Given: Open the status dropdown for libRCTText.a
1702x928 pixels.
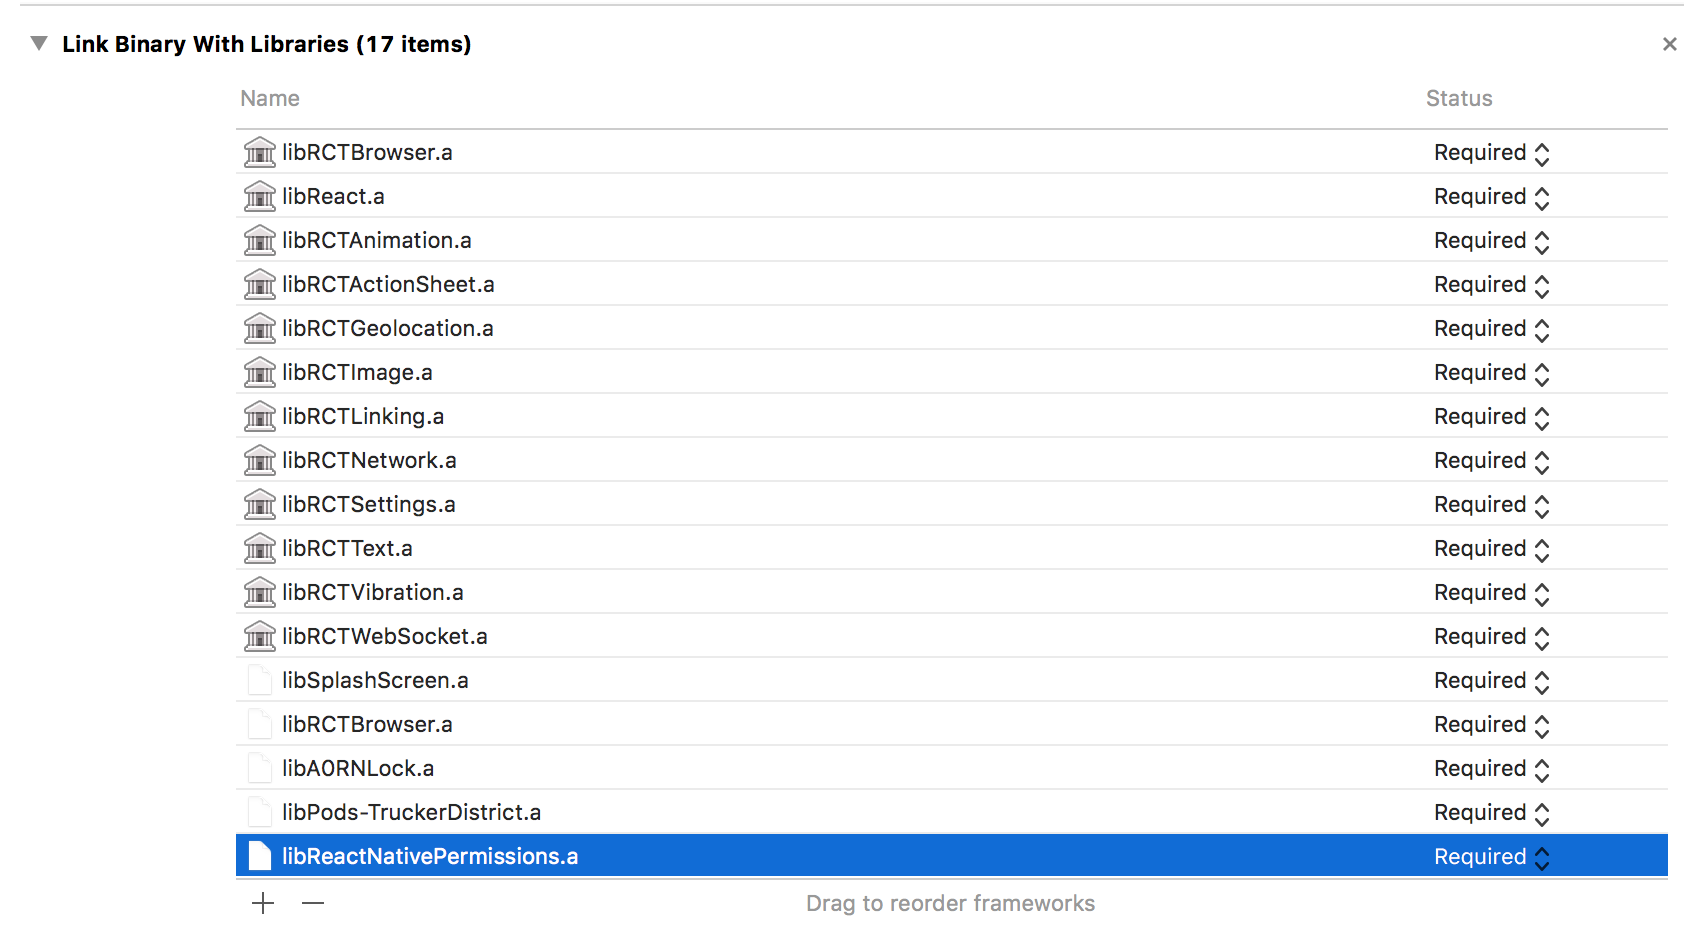Looking at the screenshot, I should tap(1541, 548).
